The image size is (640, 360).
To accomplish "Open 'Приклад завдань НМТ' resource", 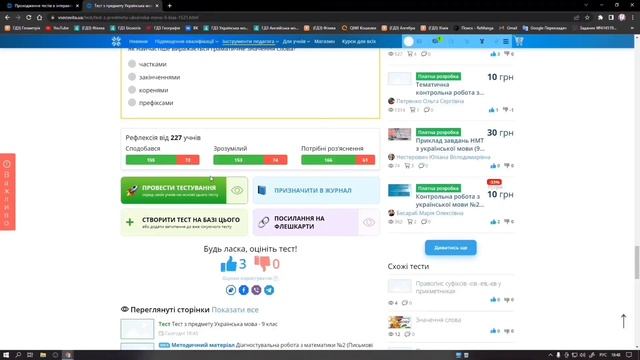I will [x=450, y=144].
